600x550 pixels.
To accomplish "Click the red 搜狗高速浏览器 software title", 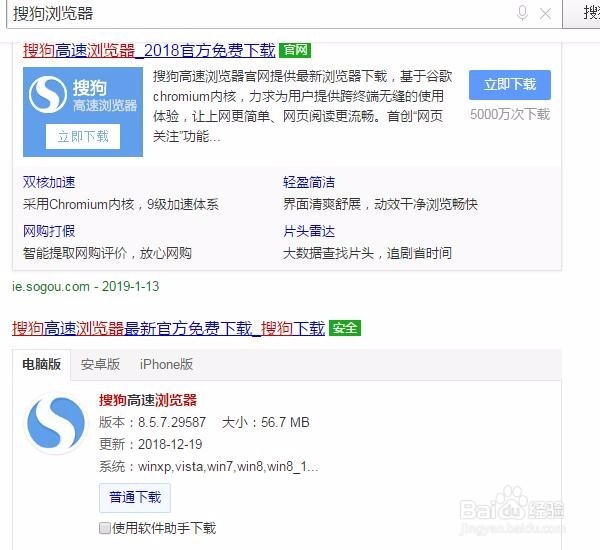I will click(x=148, y=400).
